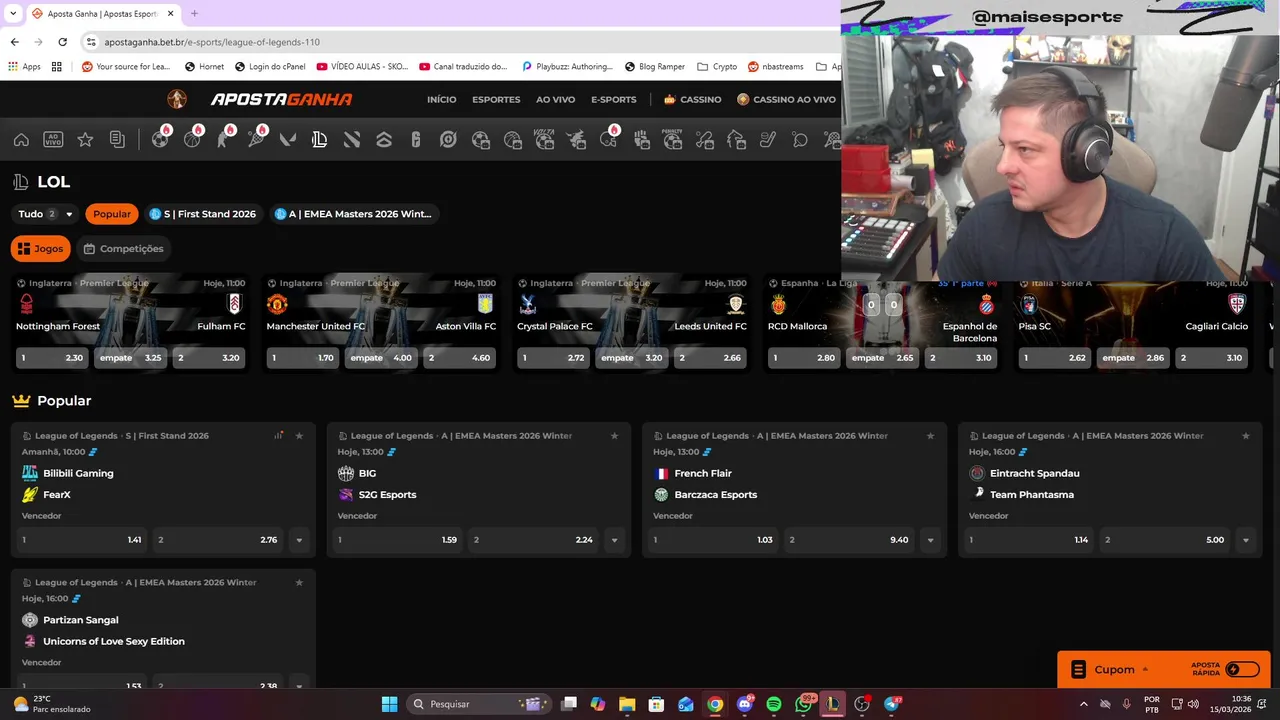This screenshot has width=1280, height=720.
Task: Select the bull virtual sport icon
Action: [x=576, y=140]
